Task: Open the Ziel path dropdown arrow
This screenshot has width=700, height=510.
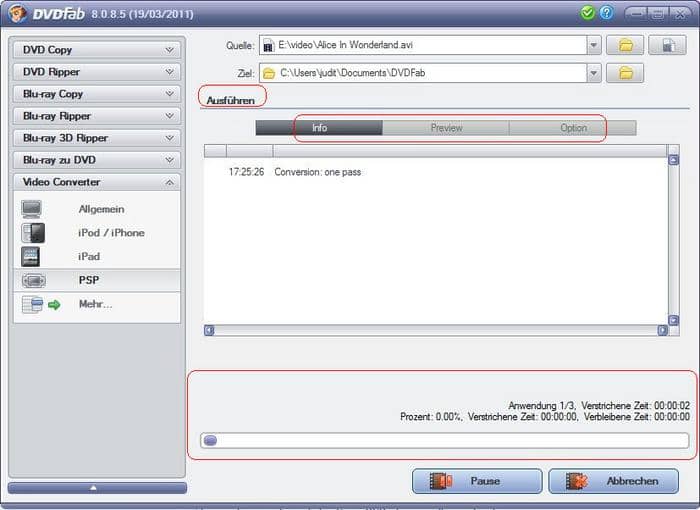Action: click(594, 73)
